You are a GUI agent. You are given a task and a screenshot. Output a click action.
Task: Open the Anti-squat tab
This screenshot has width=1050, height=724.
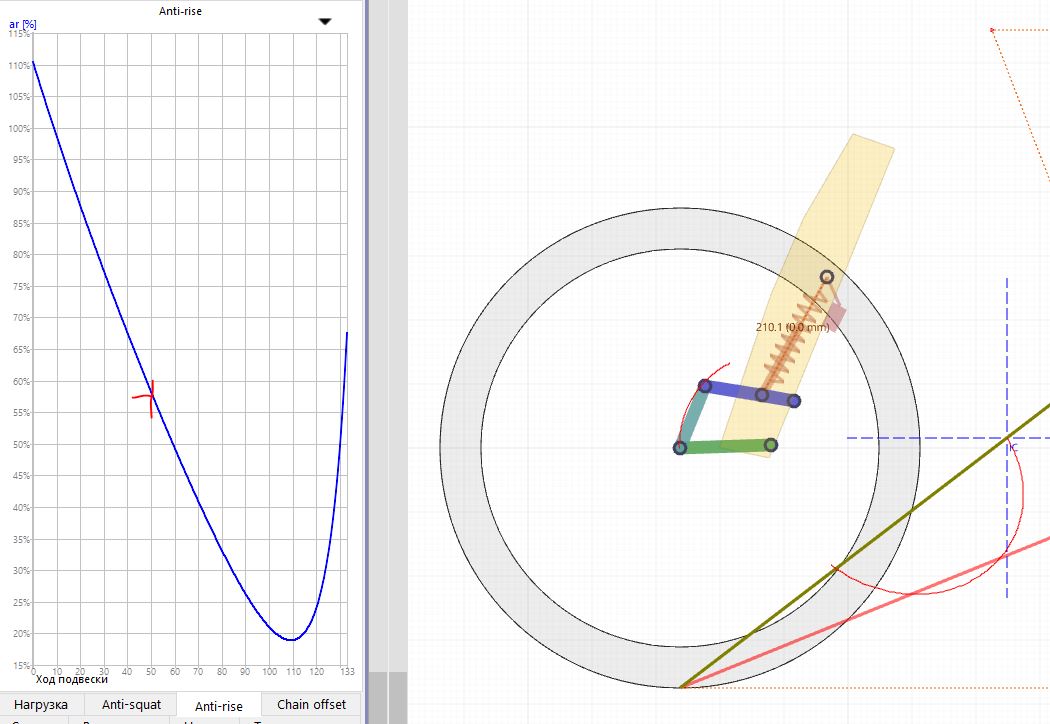[x=132, y=705]
